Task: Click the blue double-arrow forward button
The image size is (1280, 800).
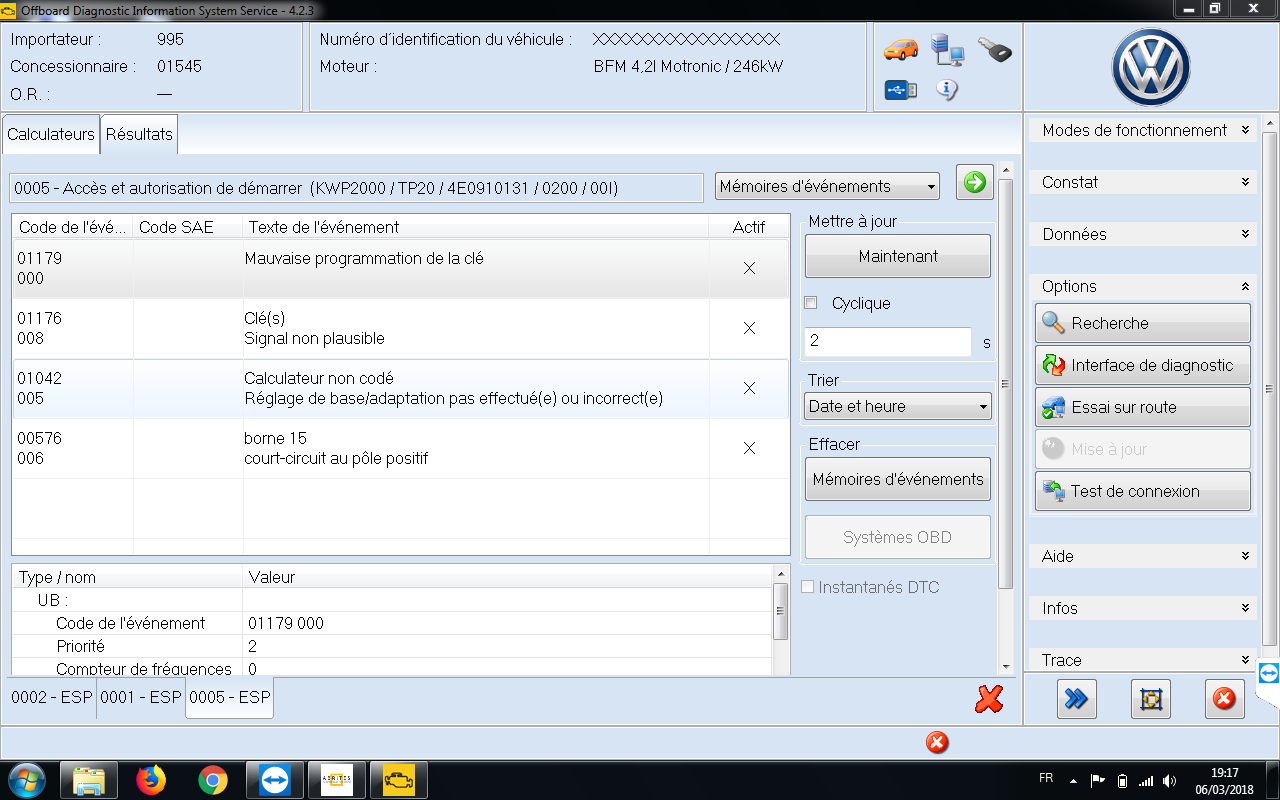Action: (x=1076, y=699)
